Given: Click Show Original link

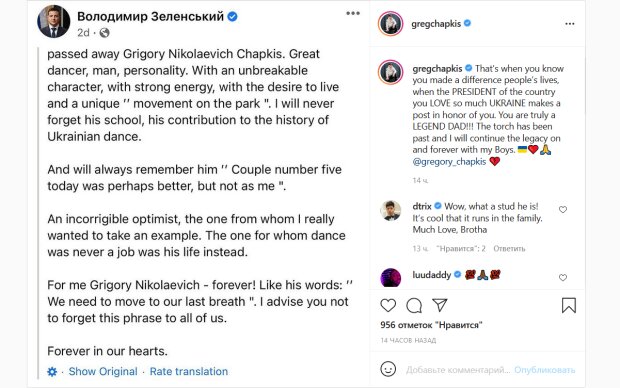Looking at the screenshot, I should point(103,371).
